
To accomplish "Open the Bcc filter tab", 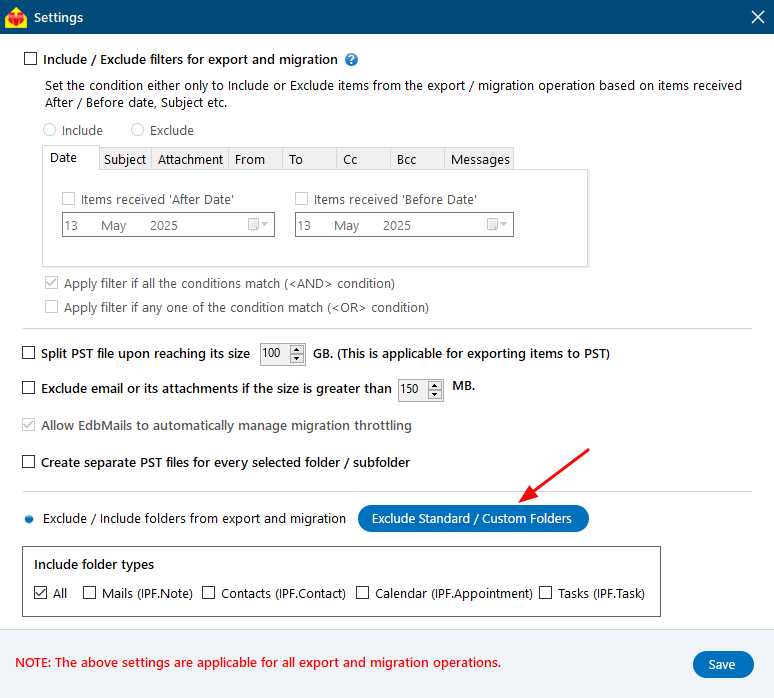I will [x=418, y=159].
